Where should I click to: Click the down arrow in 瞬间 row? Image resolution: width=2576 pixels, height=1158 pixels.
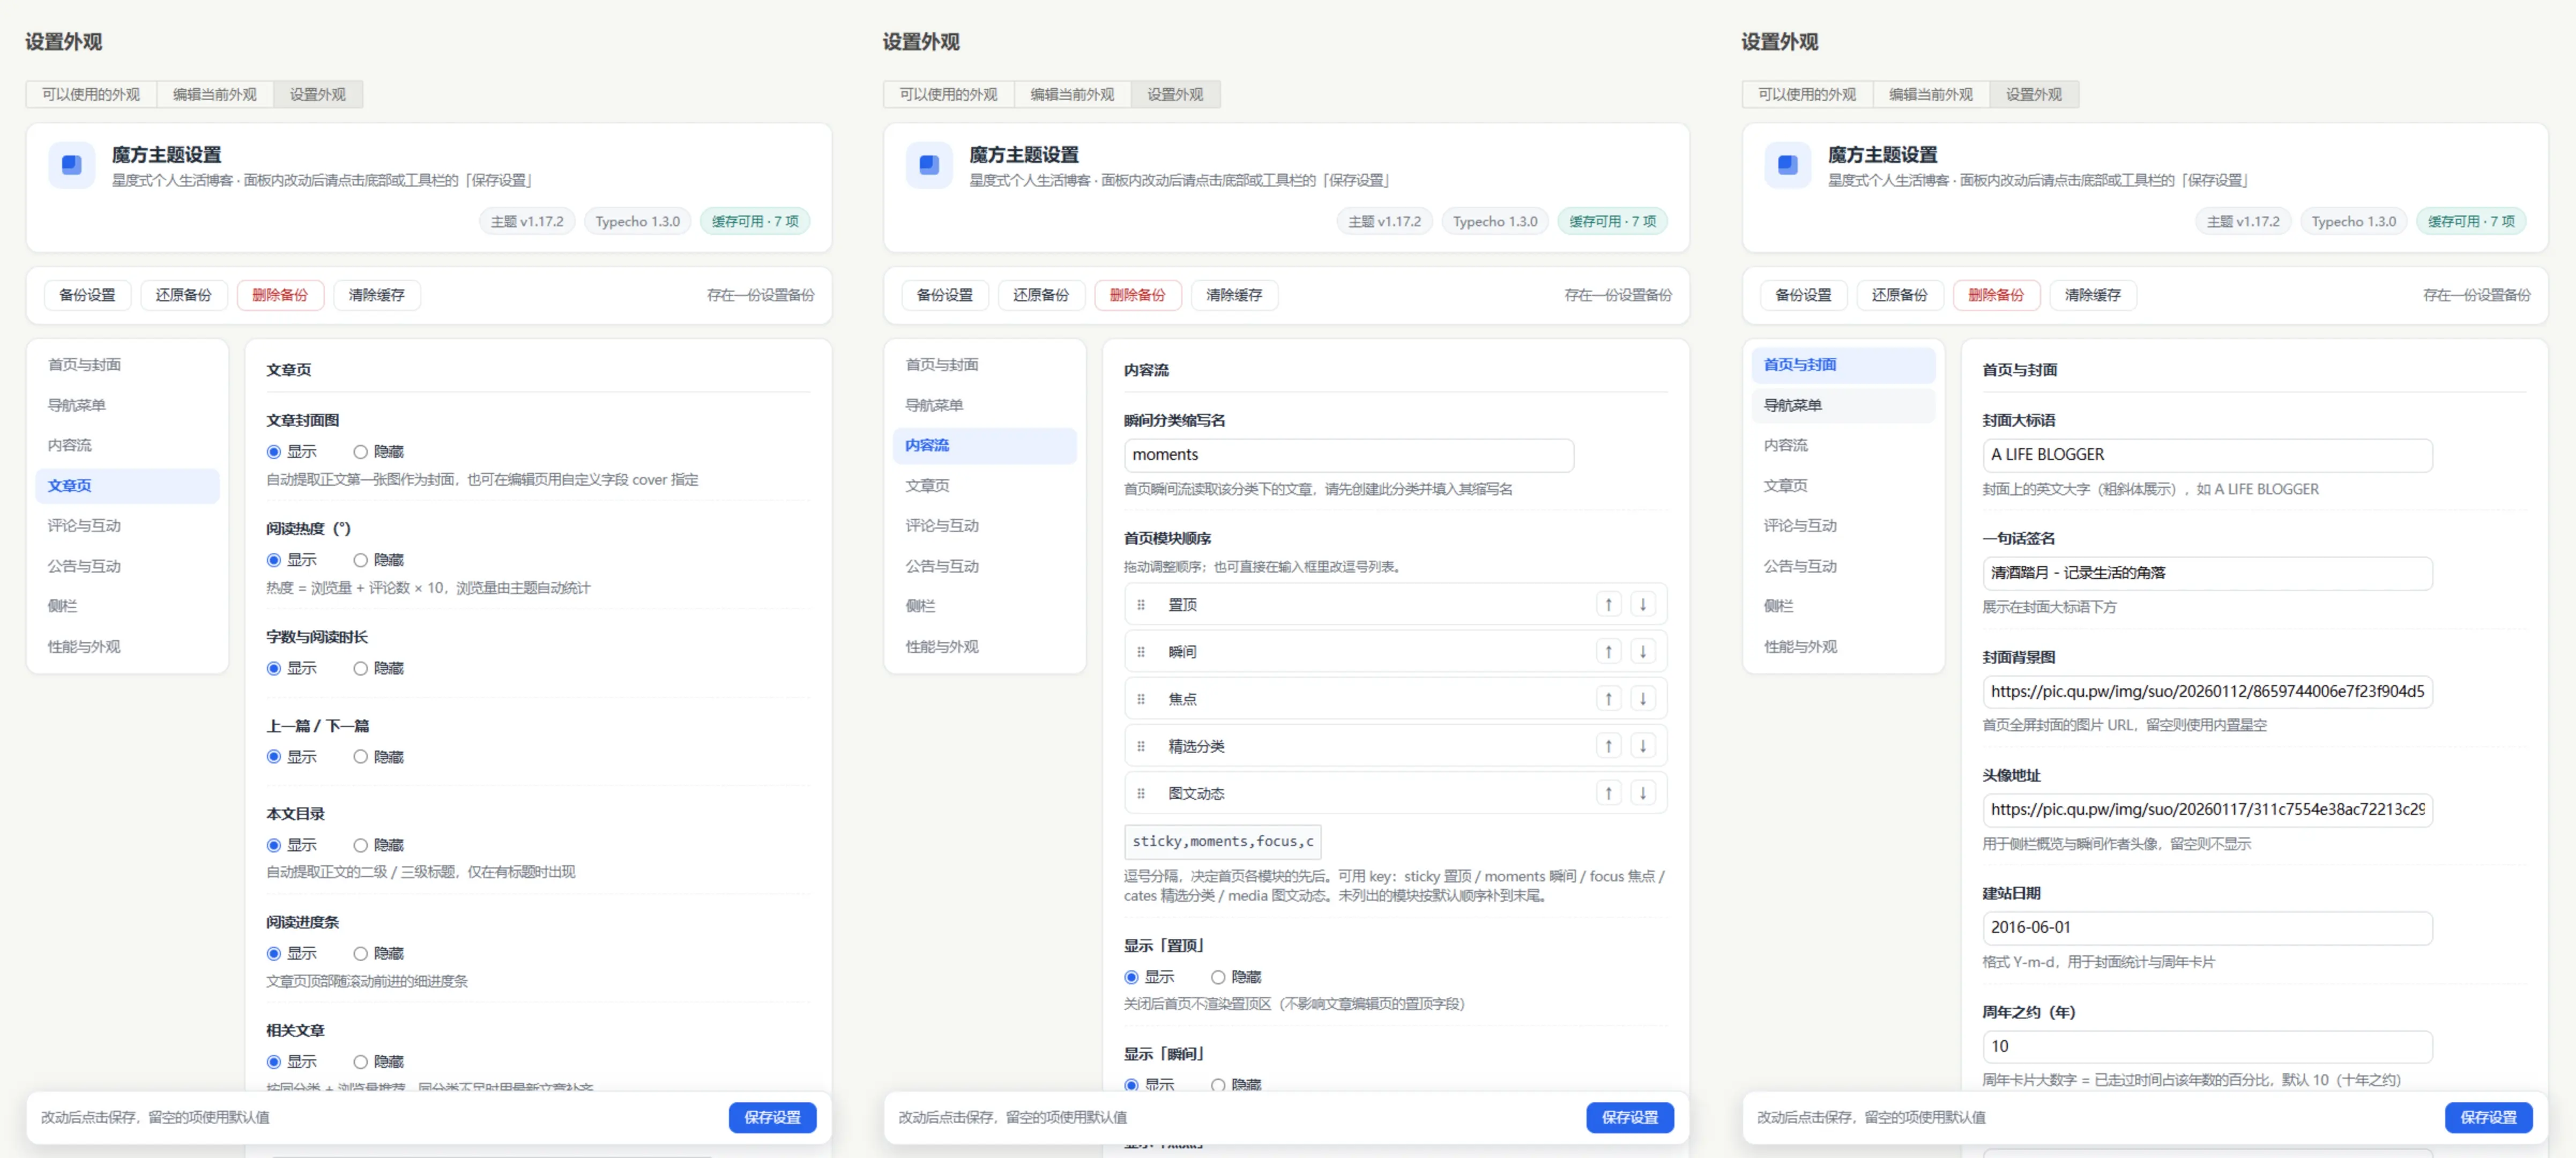1642,651
